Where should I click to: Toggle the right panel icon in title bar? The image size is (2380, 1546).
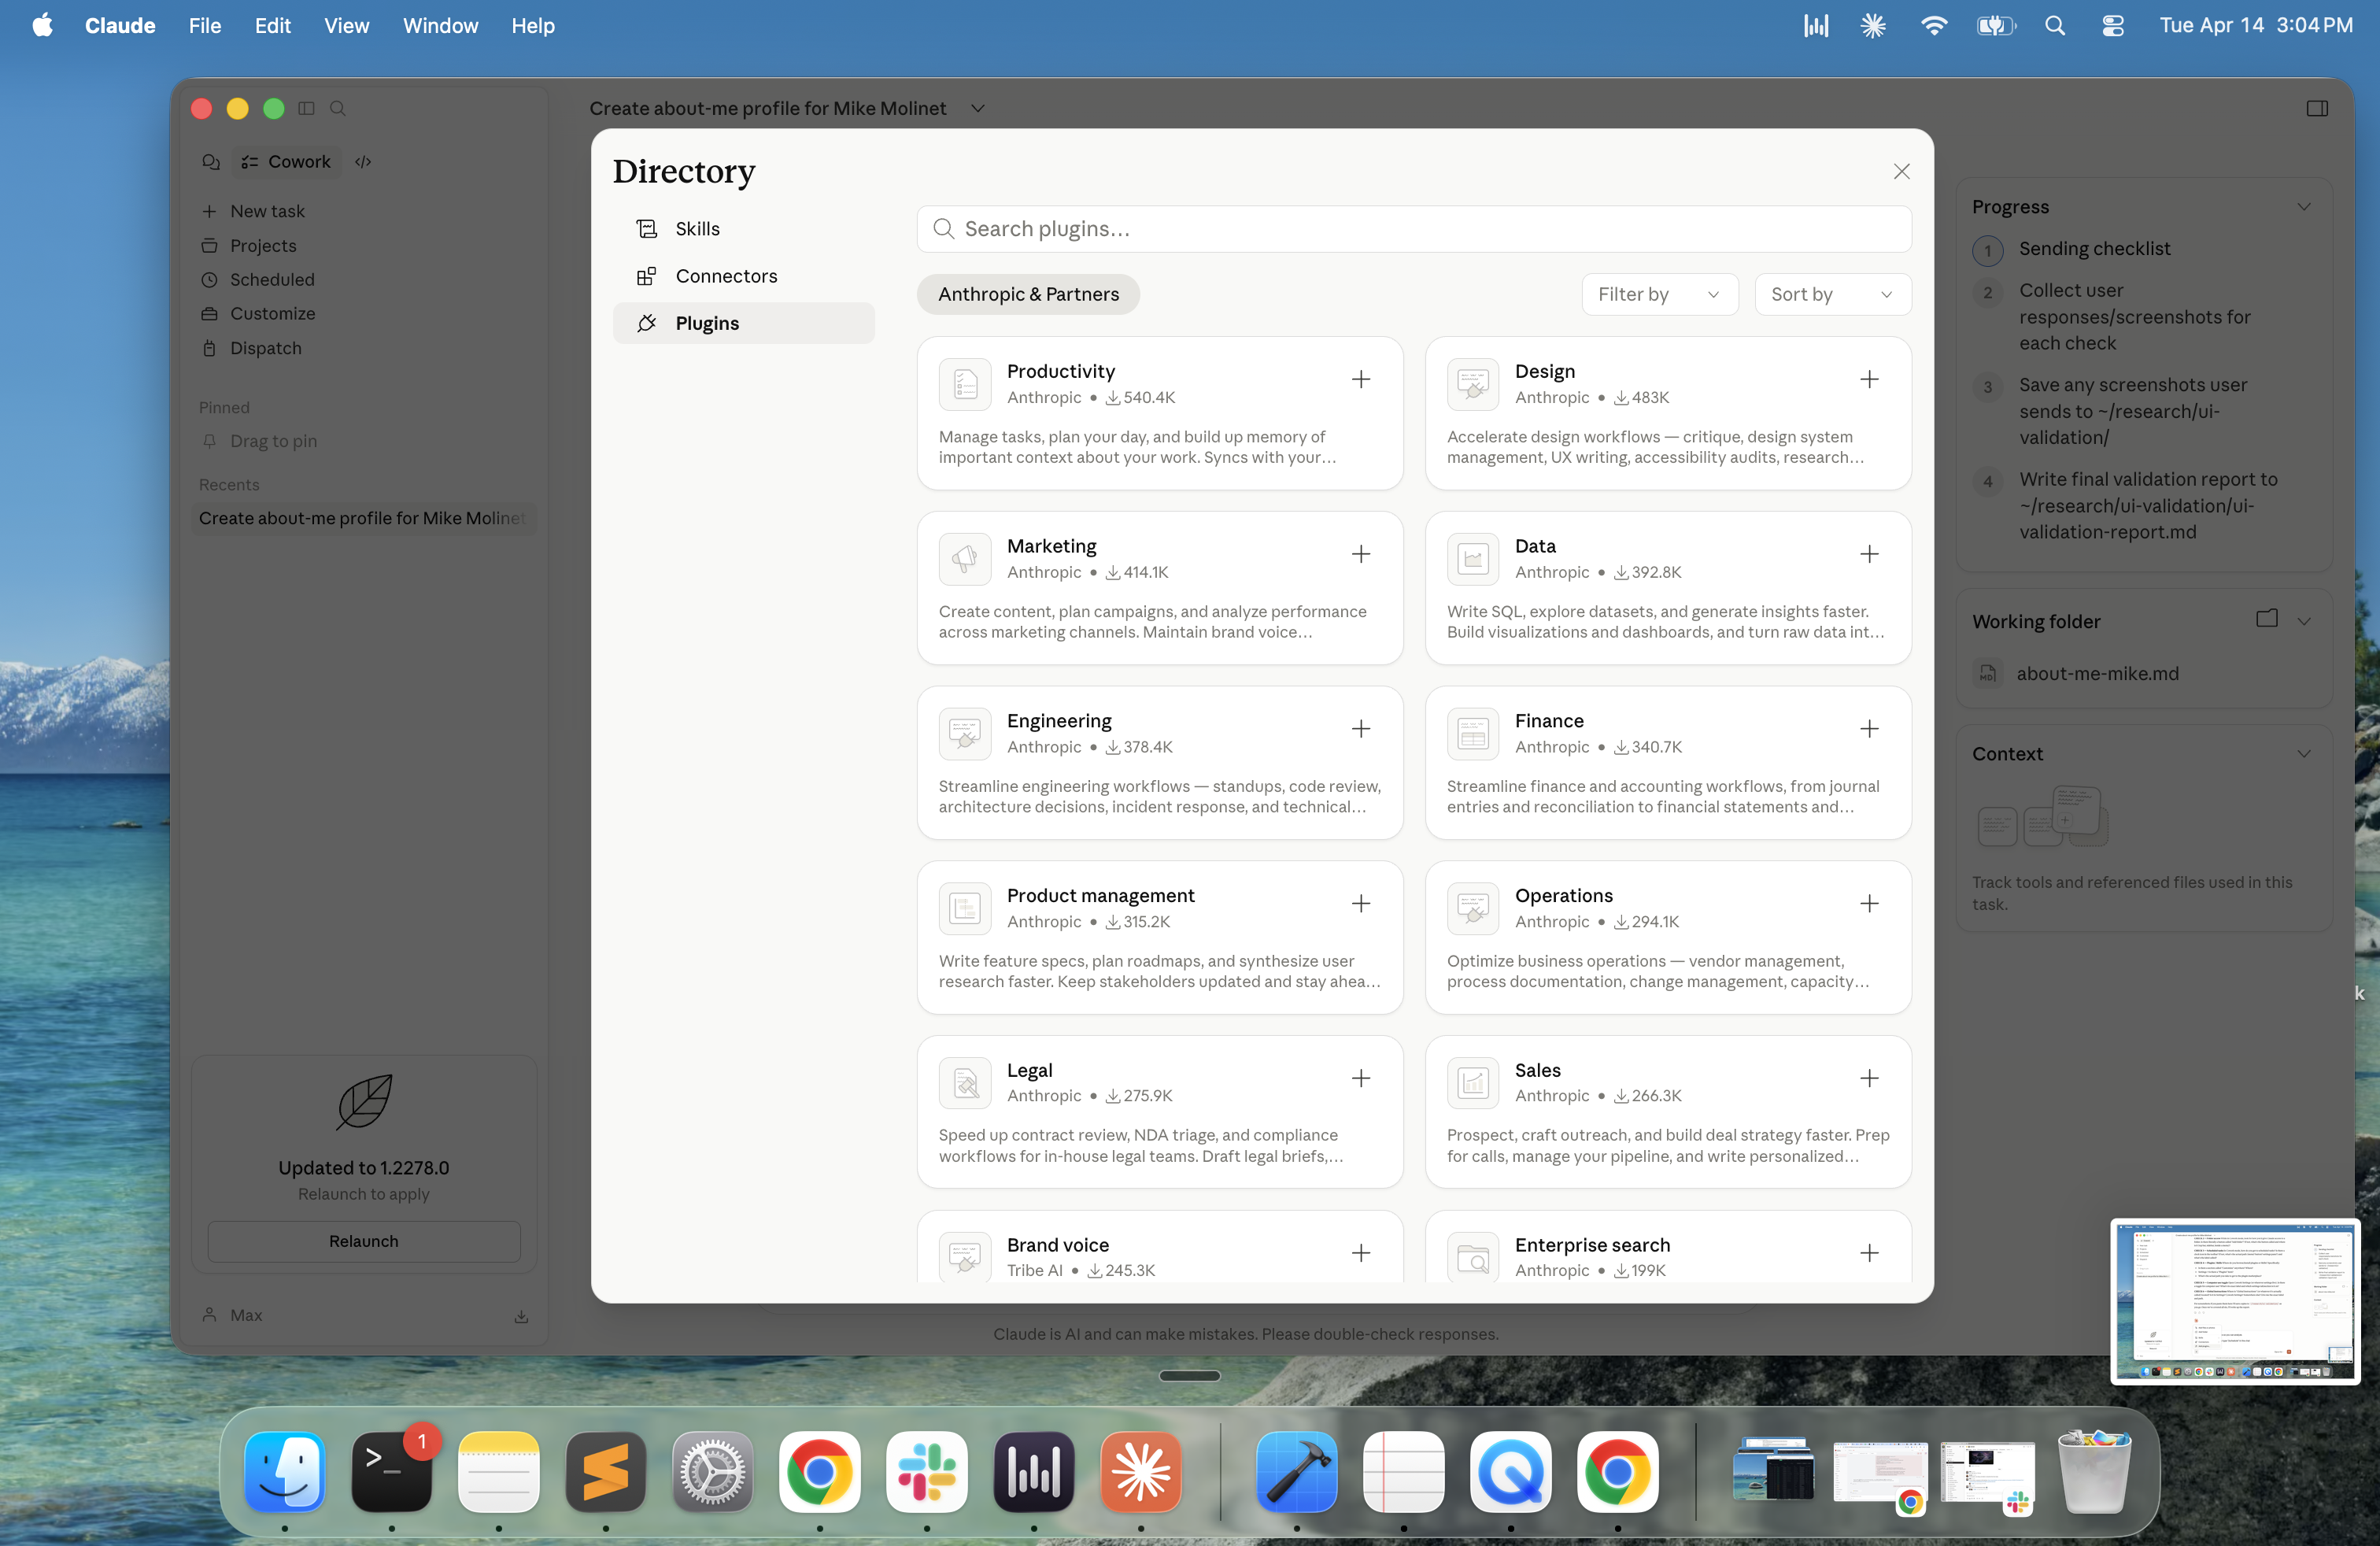coord(2317,108)
